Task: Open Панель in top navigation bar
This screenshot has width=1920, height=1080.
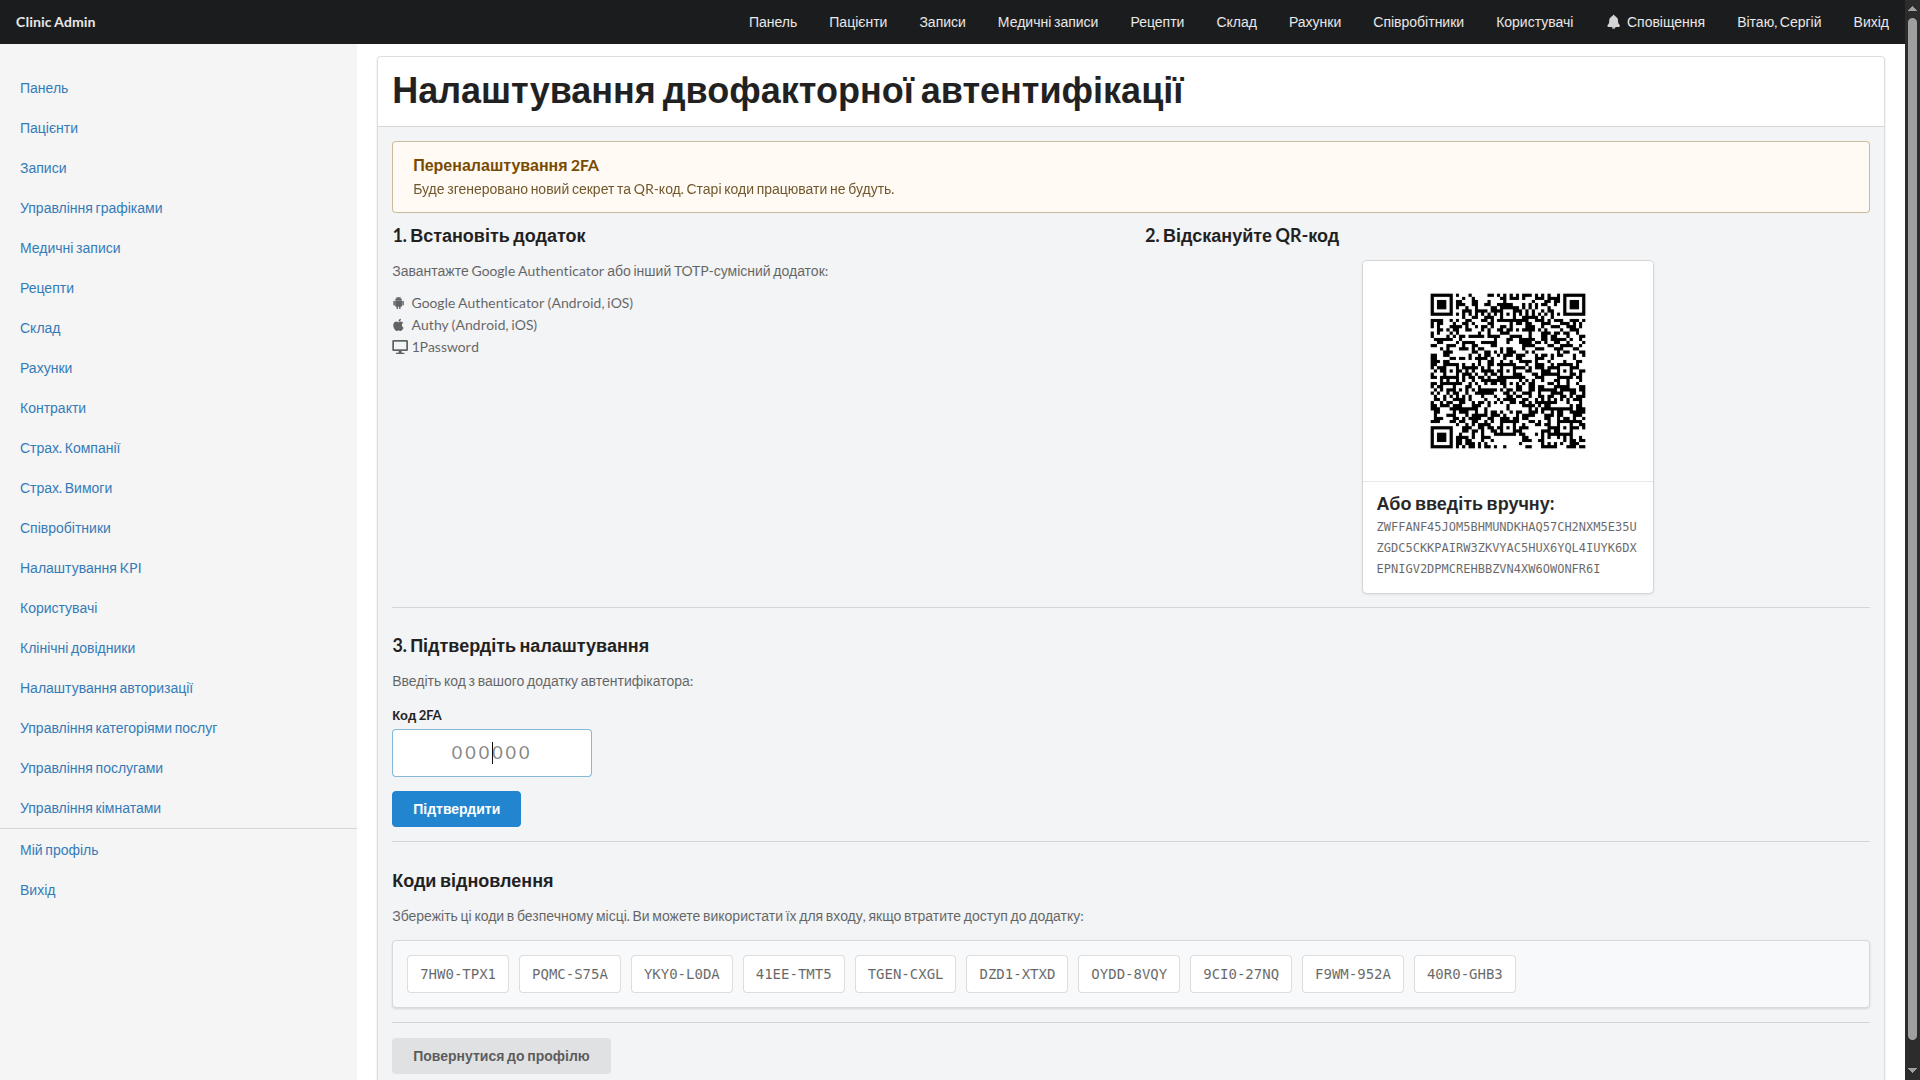Action: [x=773, y=22]
